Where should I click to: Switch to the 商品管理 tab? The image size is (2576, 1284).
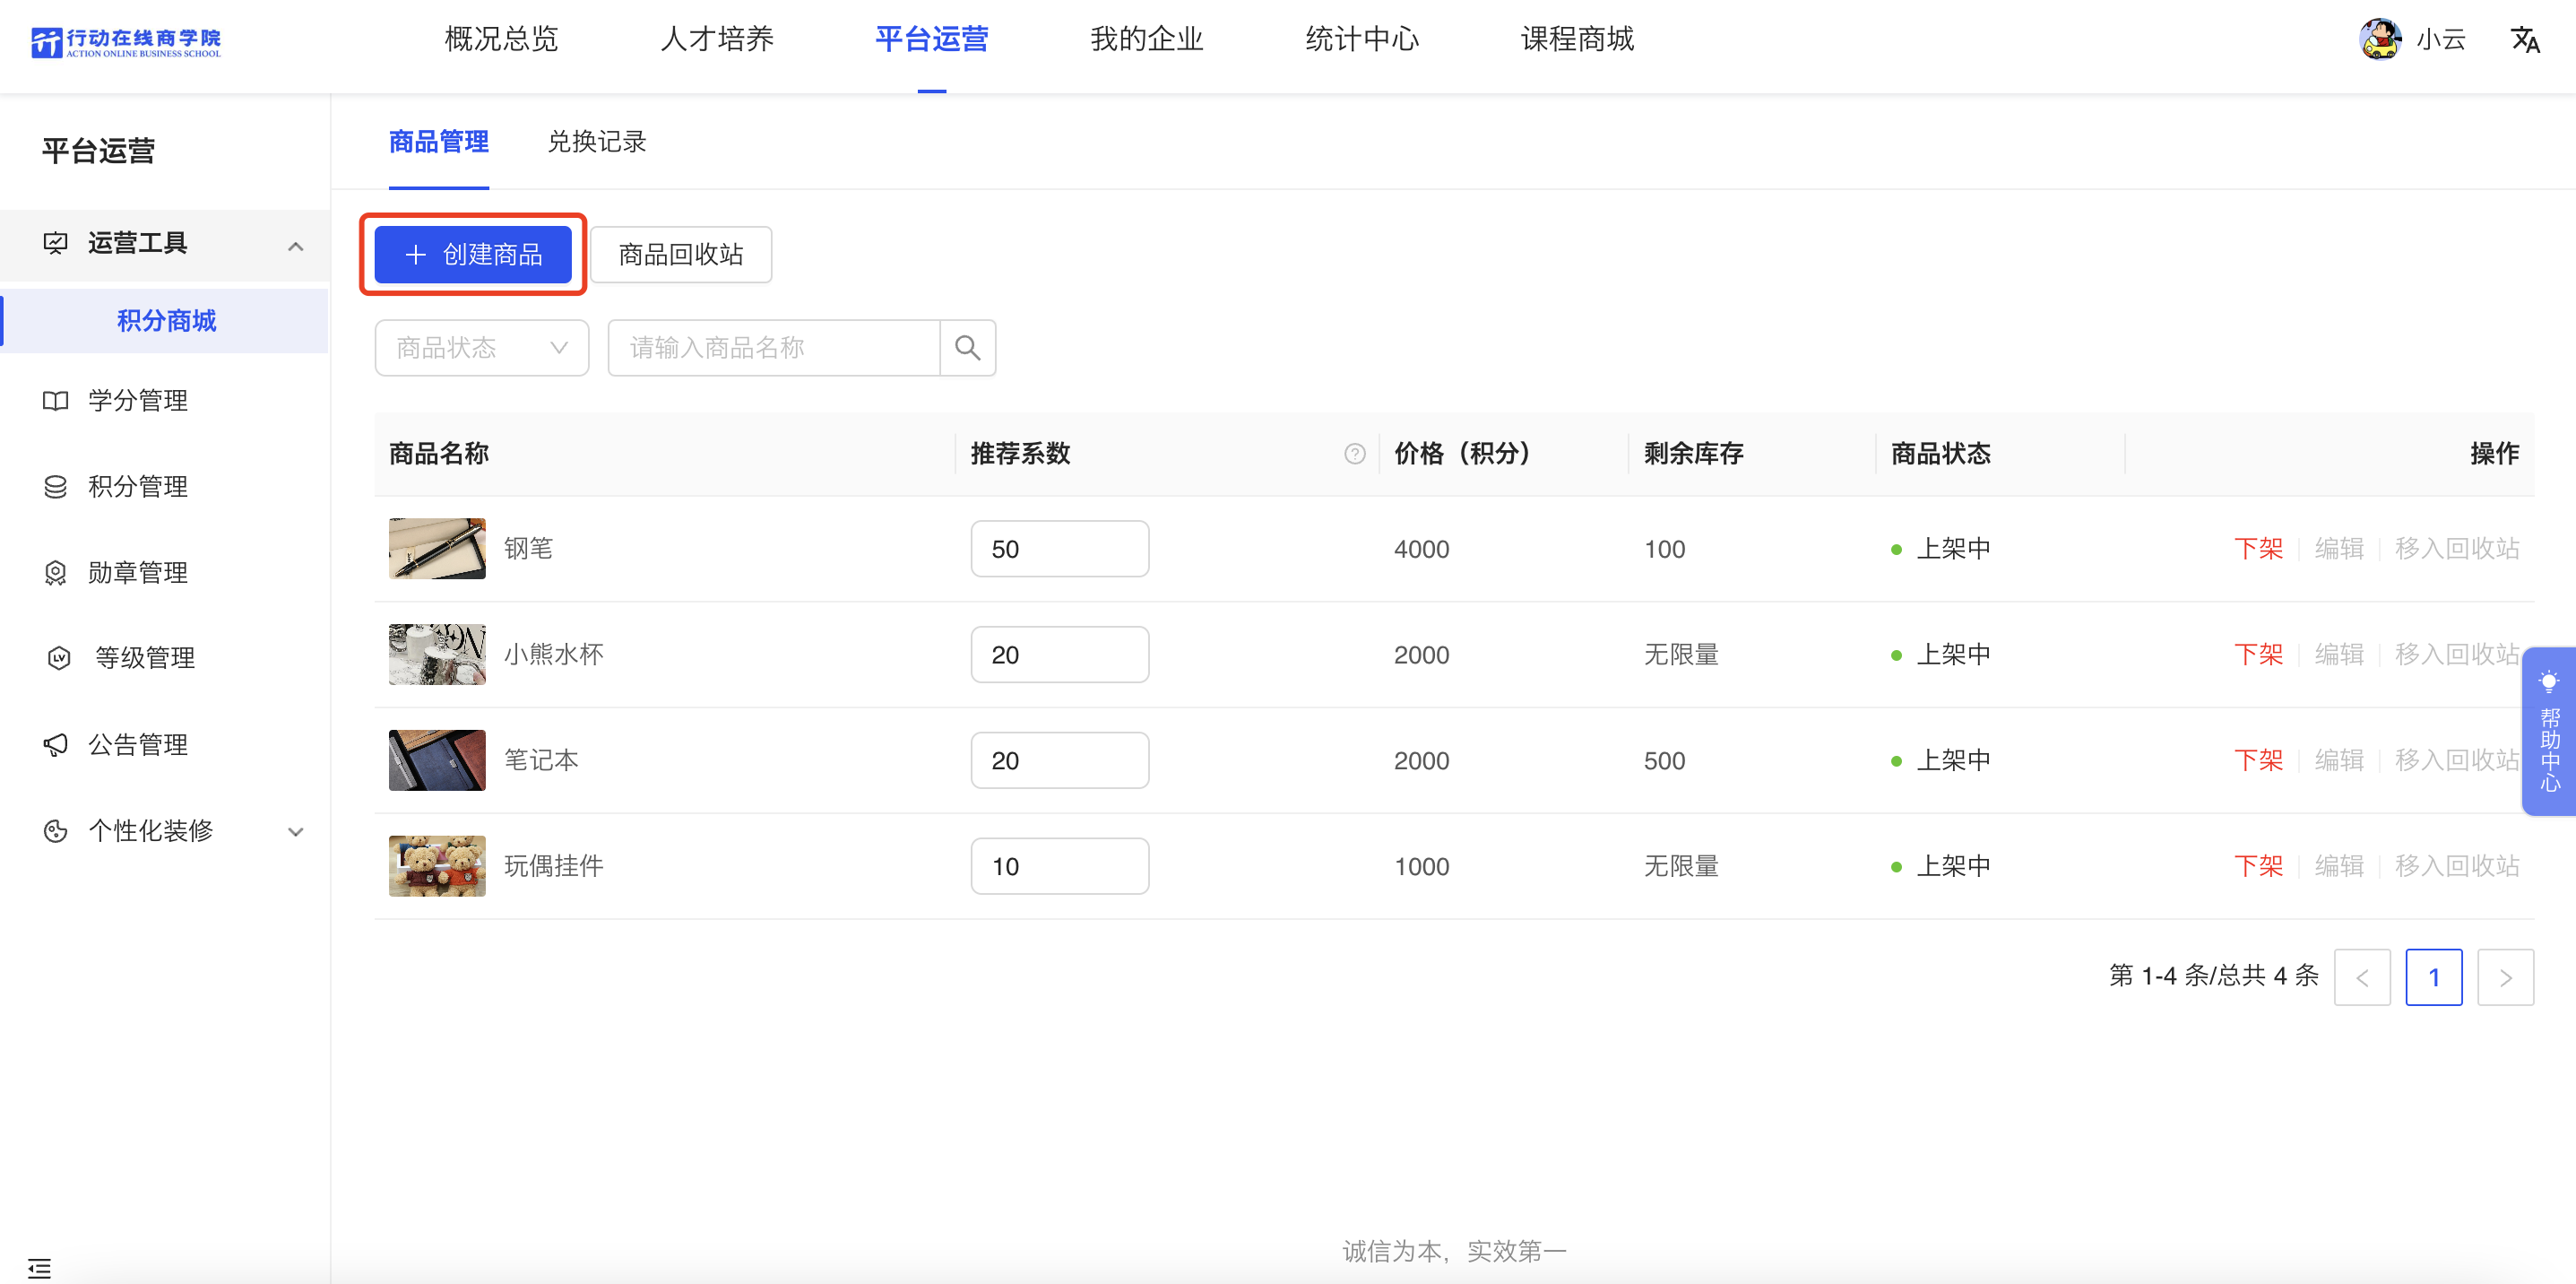point(438,142)
